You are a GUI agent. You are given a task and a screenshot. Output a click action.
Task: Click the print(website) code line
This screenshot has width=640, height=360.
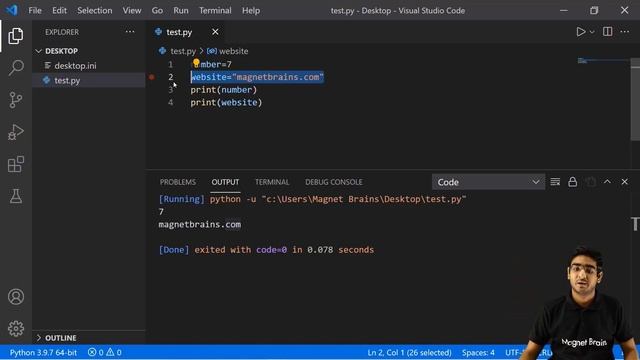coord(226,102)
